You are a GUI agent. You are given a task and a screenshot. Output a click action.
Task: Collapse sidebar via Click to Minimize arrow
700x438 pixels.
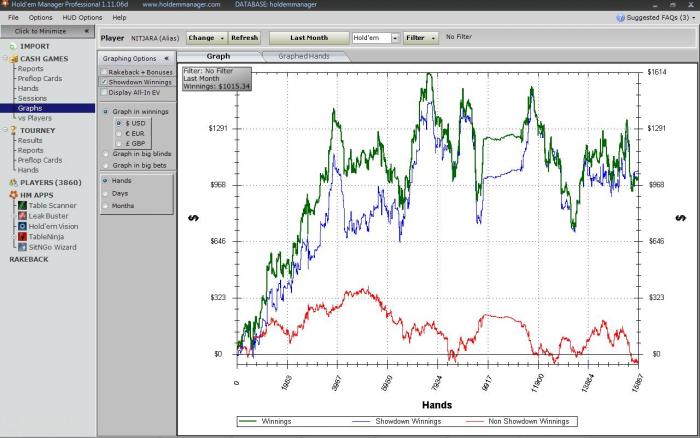pos(87,31)
